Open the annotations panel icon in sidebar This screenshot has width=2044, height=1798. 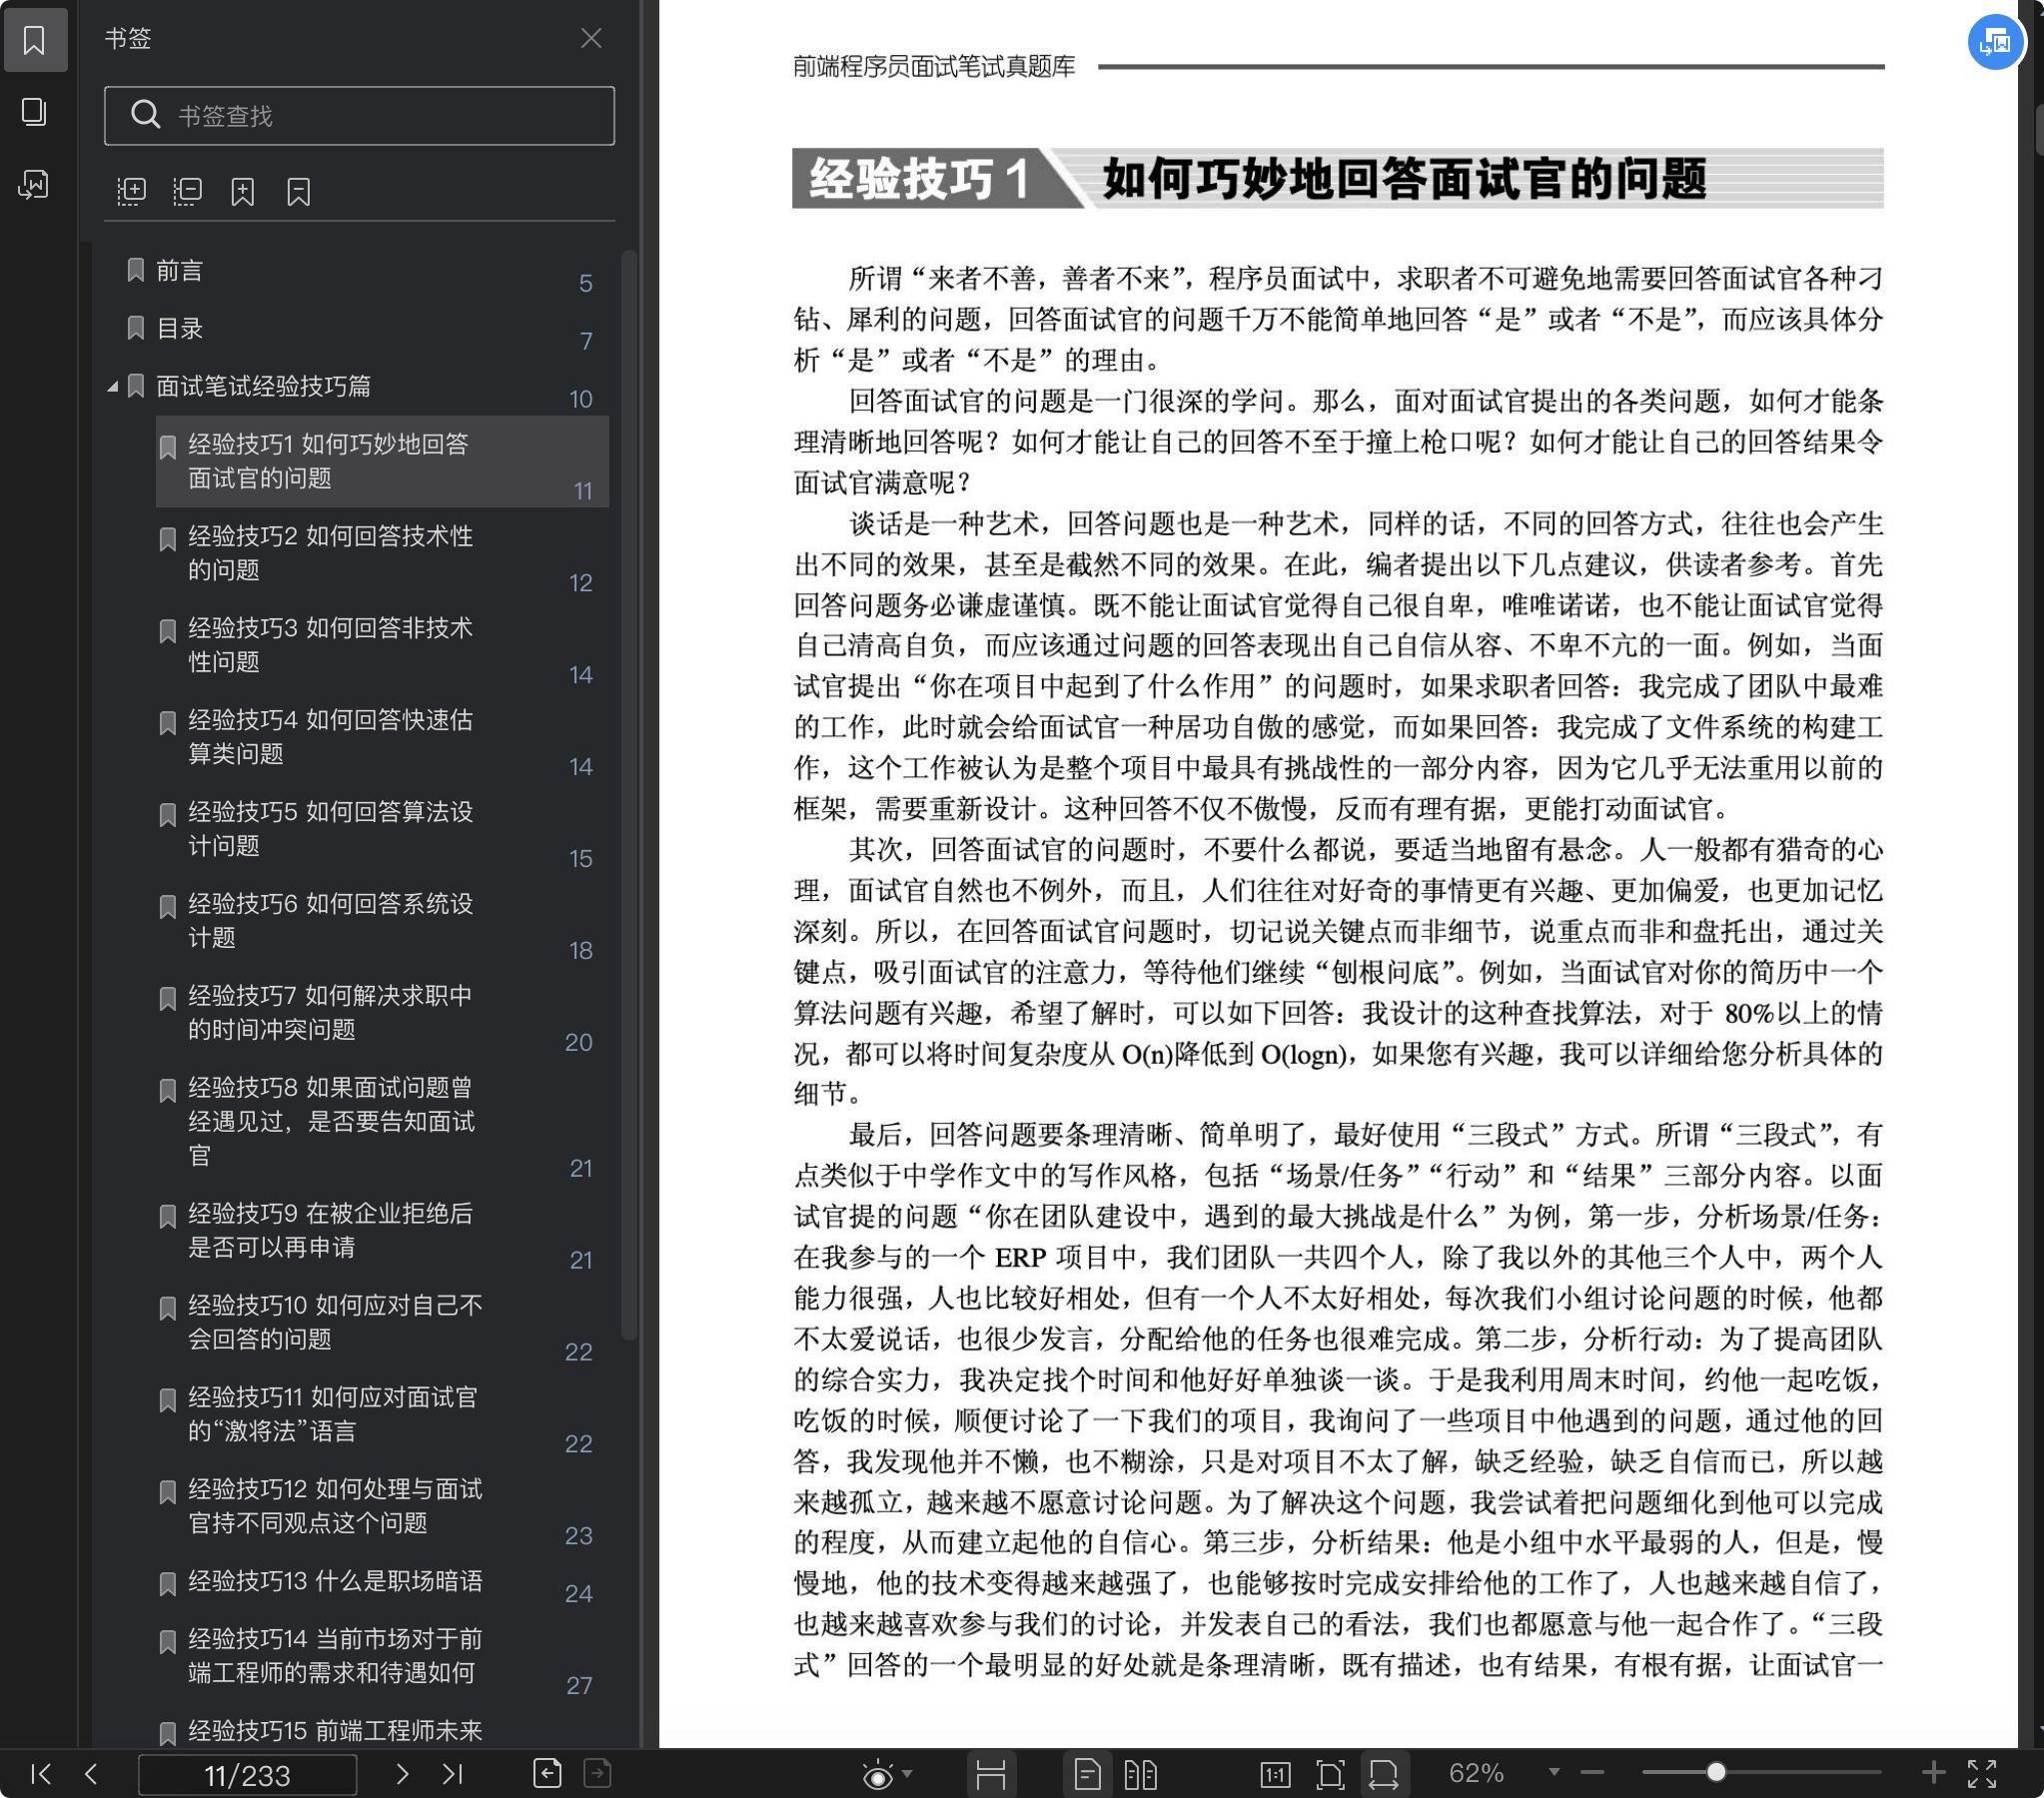[34, 184]
